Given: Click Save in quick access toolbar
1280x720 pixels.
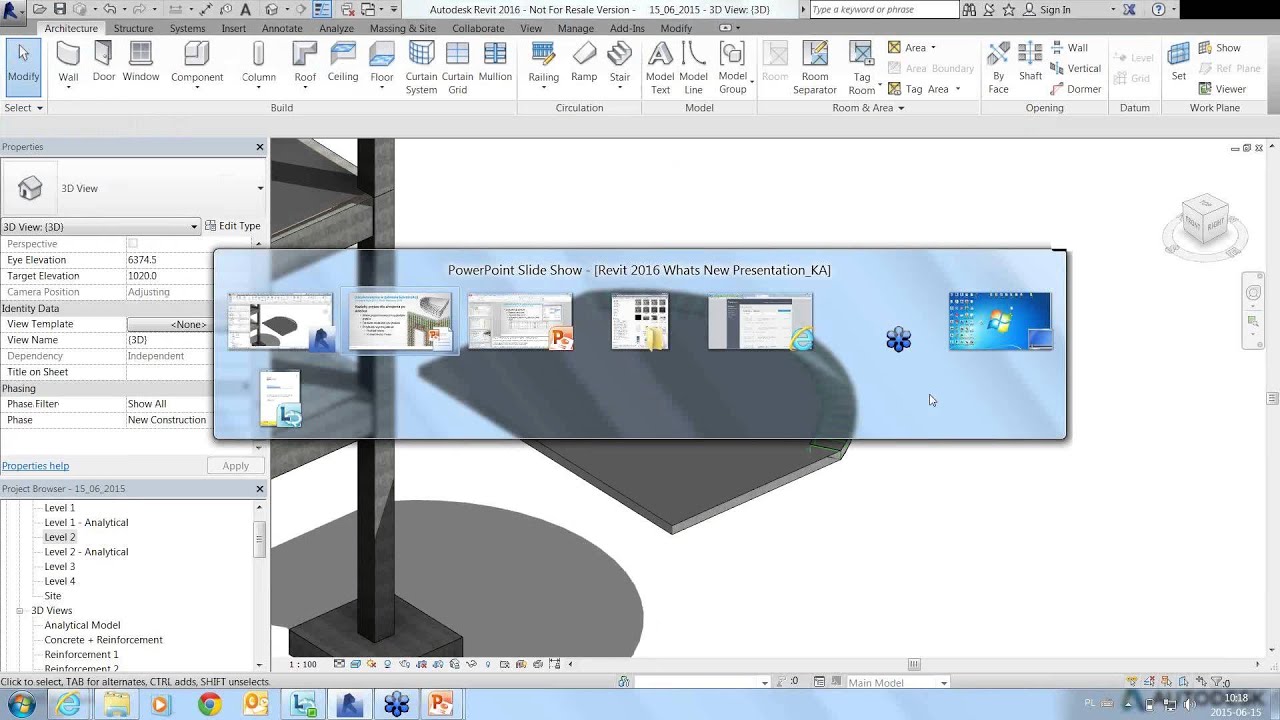Looking at the screenshot, I should pos(59,9).
